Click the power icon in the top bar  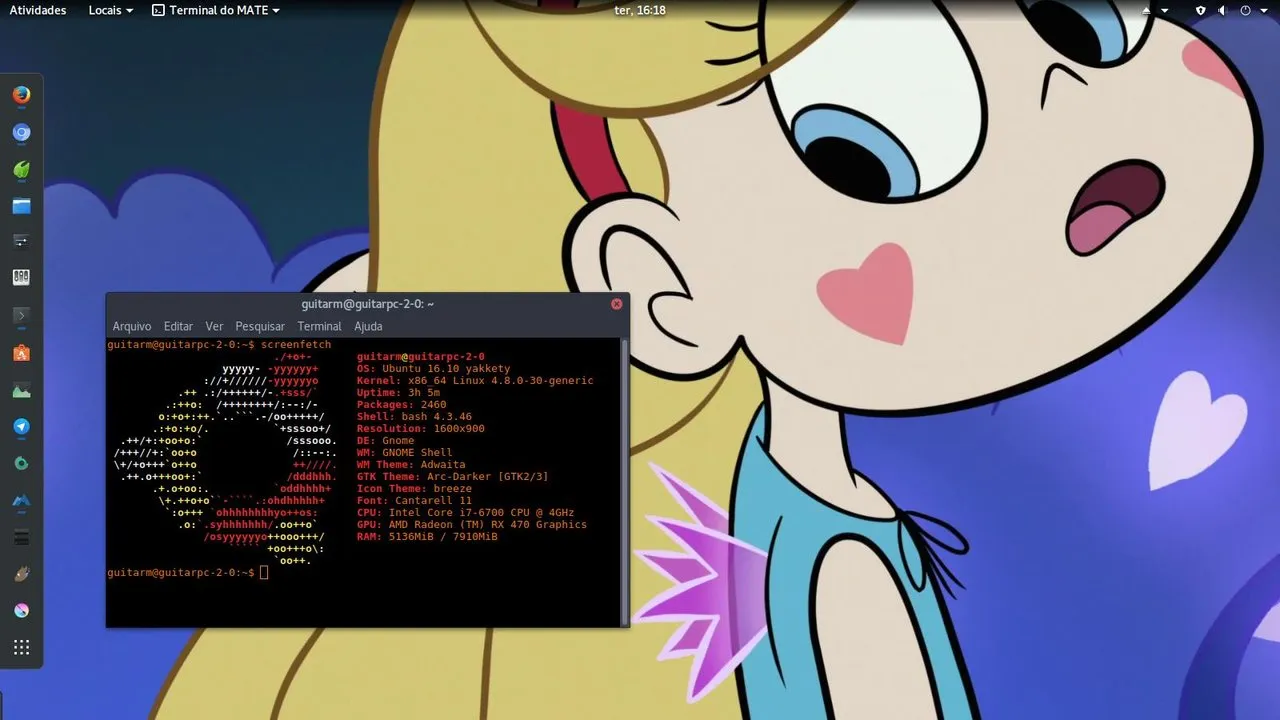1245,10
